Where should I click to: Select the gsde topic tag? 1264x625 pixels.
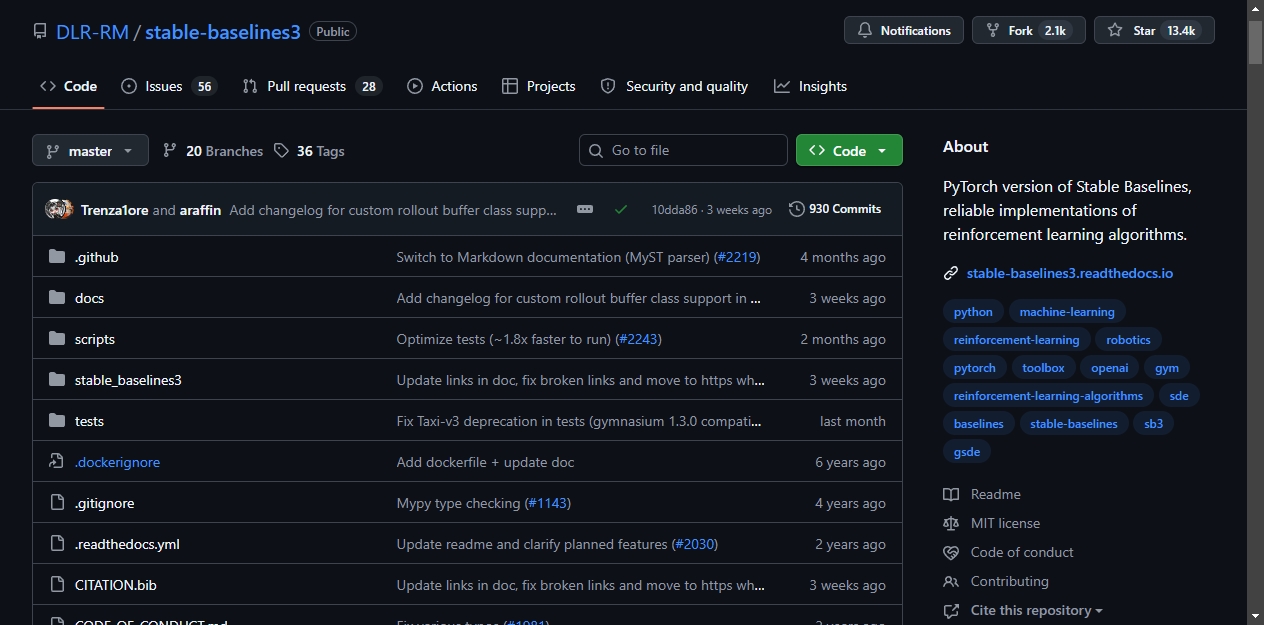[x=967, y=452]
